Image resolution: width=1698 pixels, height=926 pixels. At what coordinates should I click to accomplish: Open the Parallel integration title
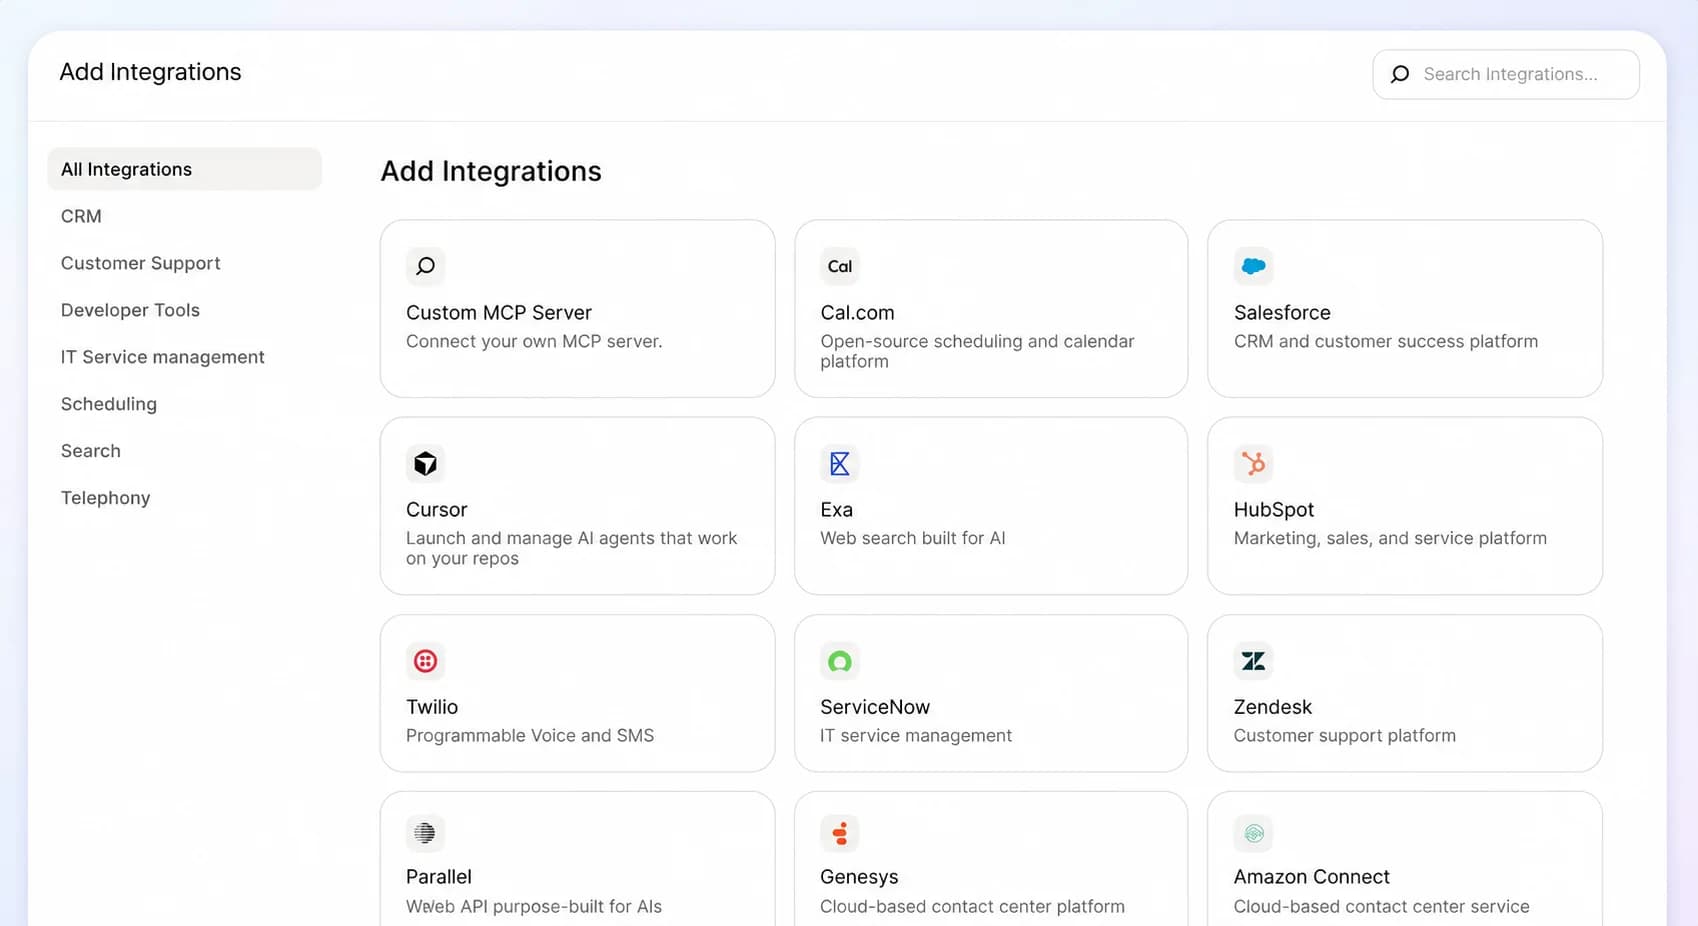pos(438,877)
